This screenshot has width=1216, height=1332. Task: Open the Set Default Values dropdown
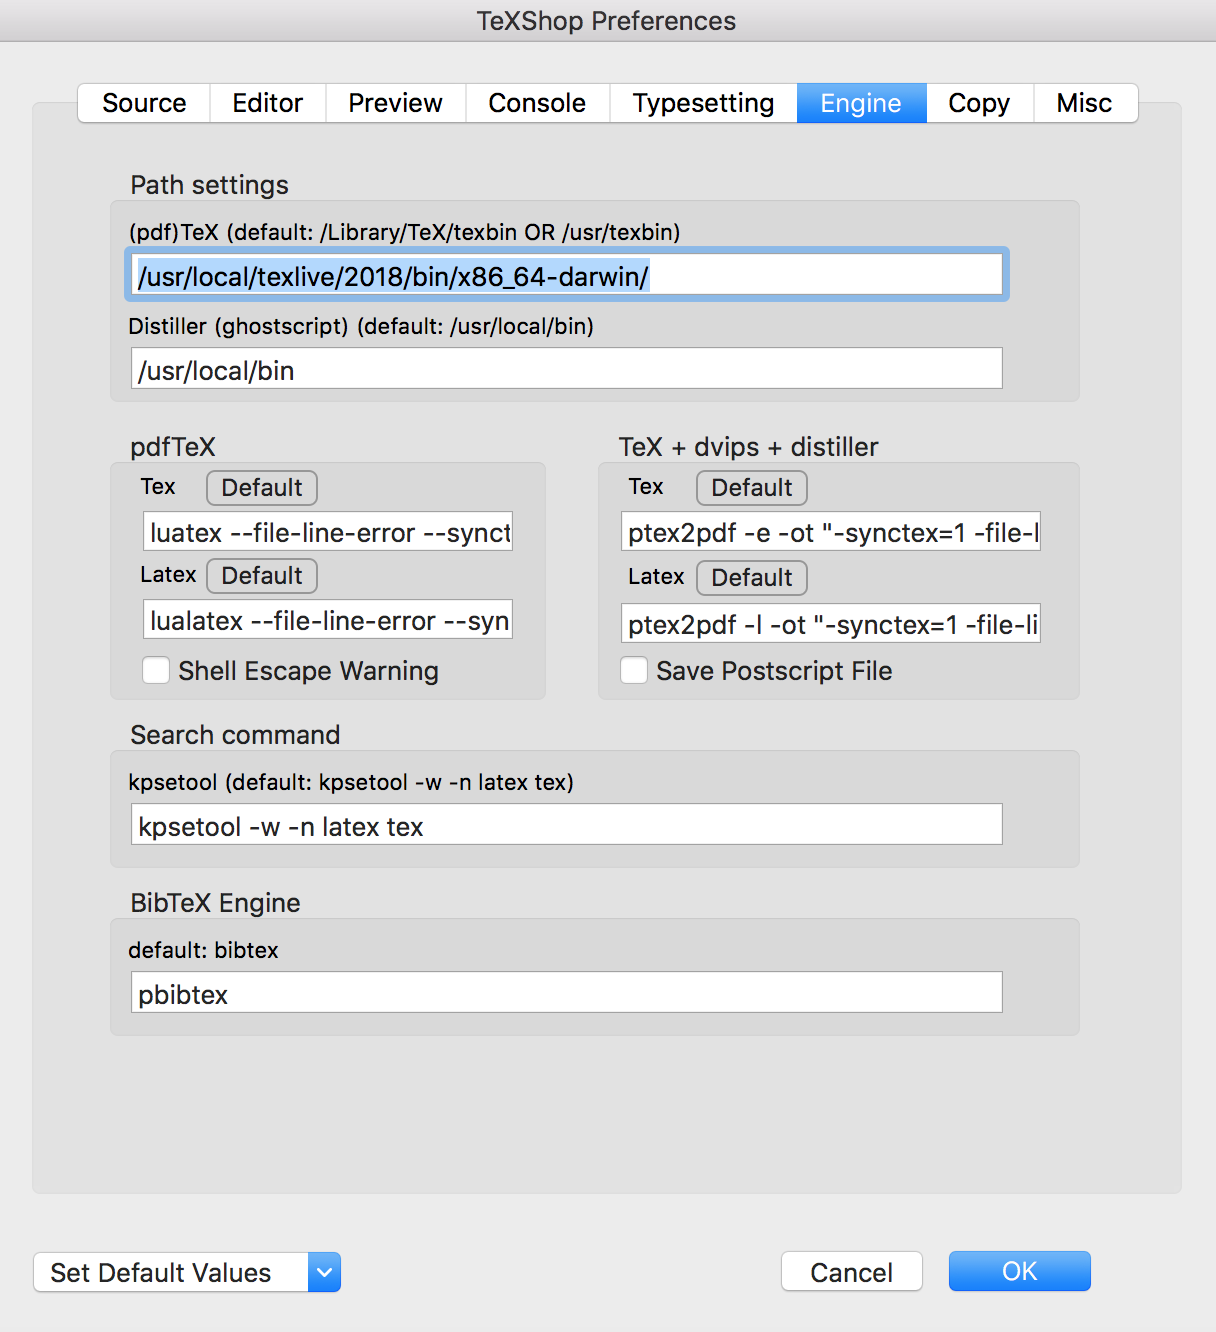coord(187,1272)
